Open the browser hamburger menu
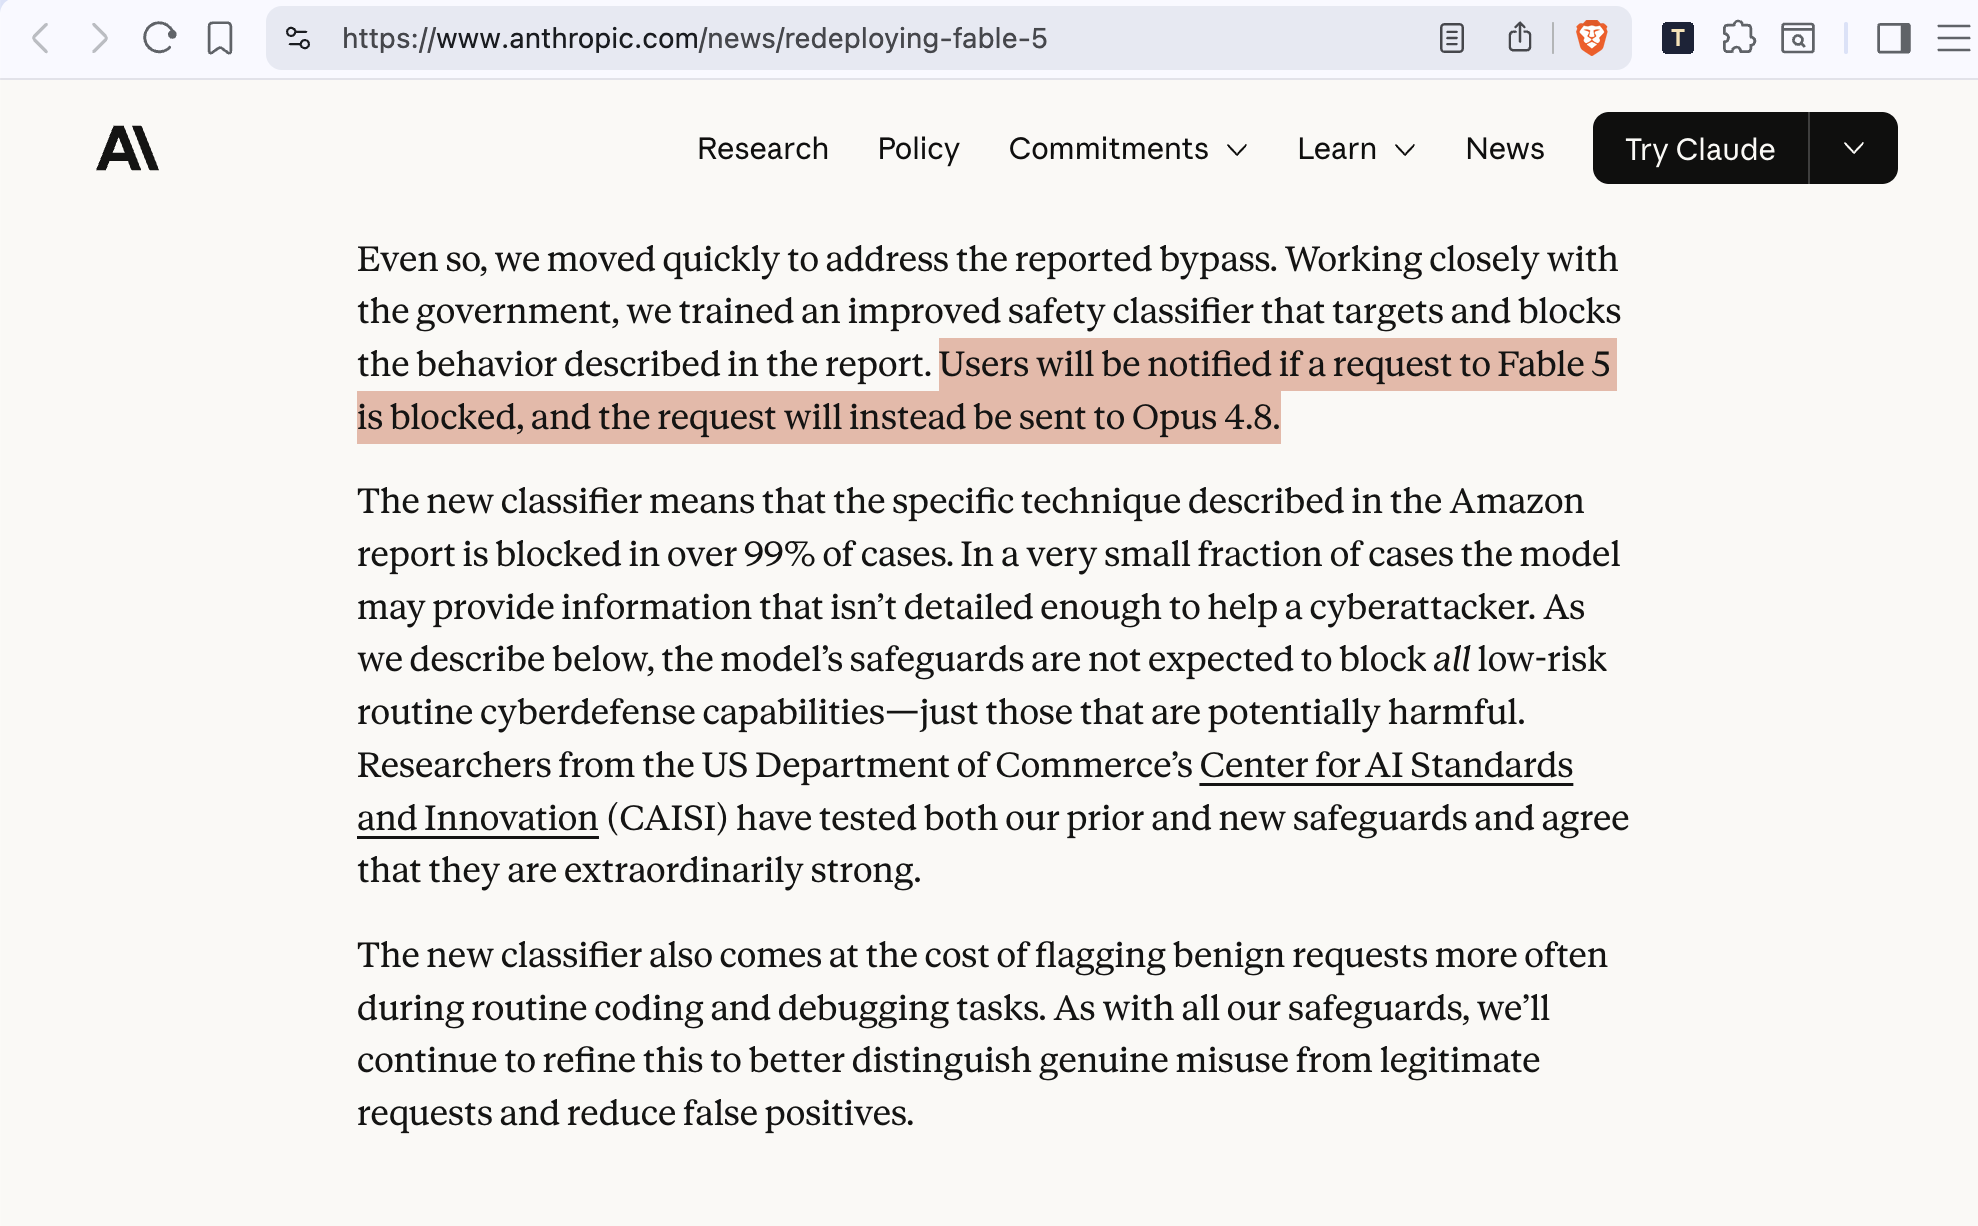 [1953, 39]
